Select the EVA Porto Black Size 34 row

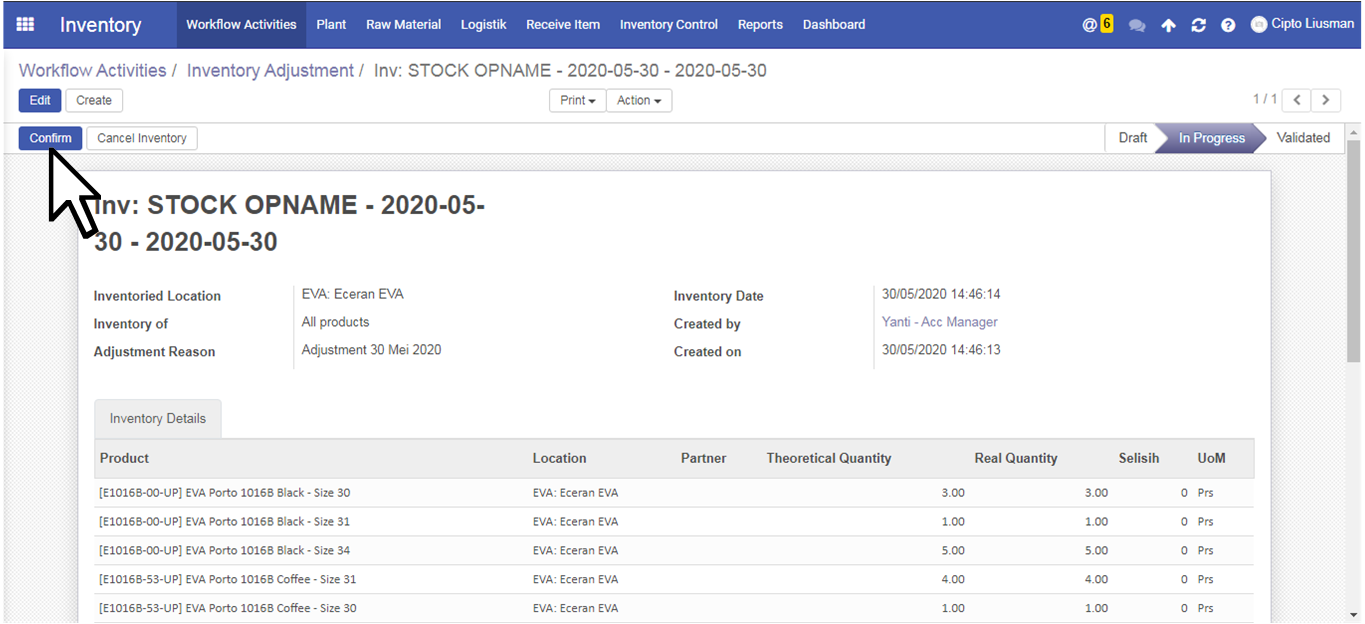[x=225, y=550]
